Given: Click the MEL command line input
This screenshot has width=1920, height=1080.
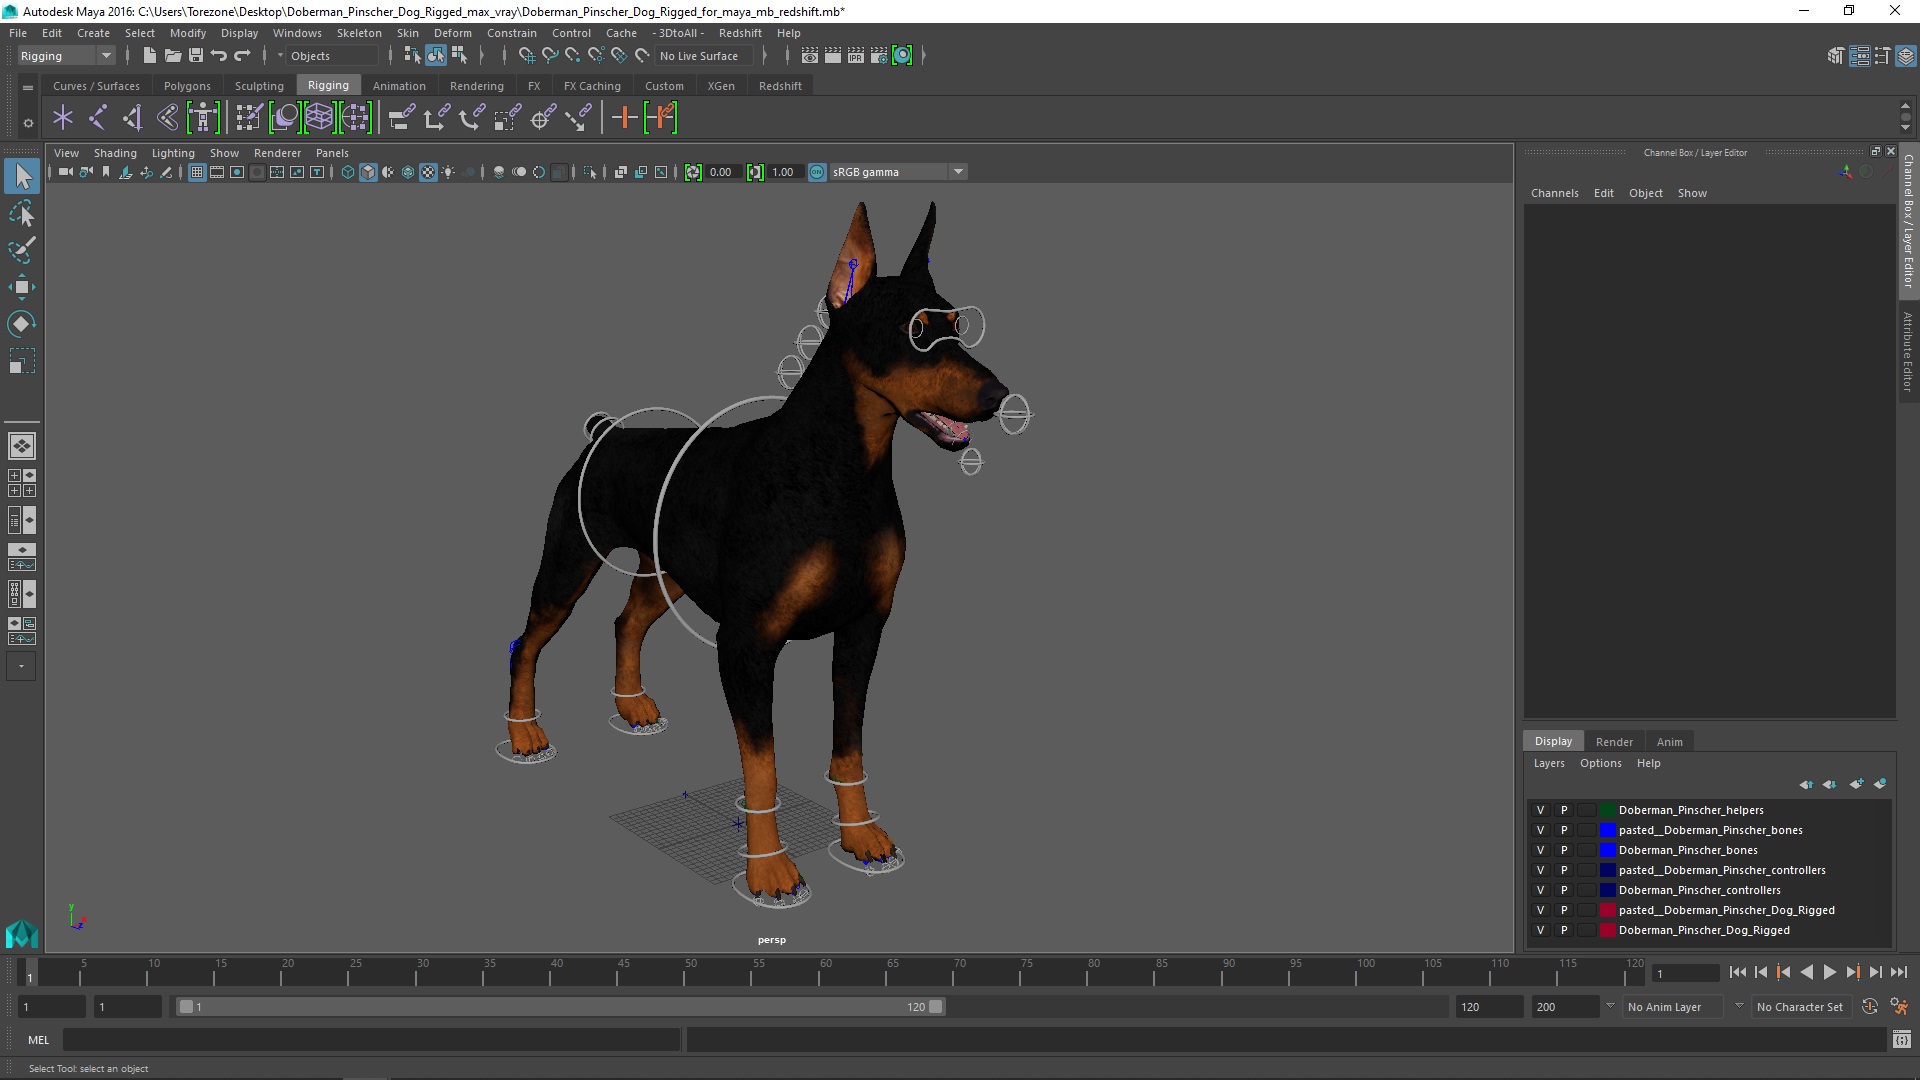Looking at the screenshot, I should [x=371, y=1040].
